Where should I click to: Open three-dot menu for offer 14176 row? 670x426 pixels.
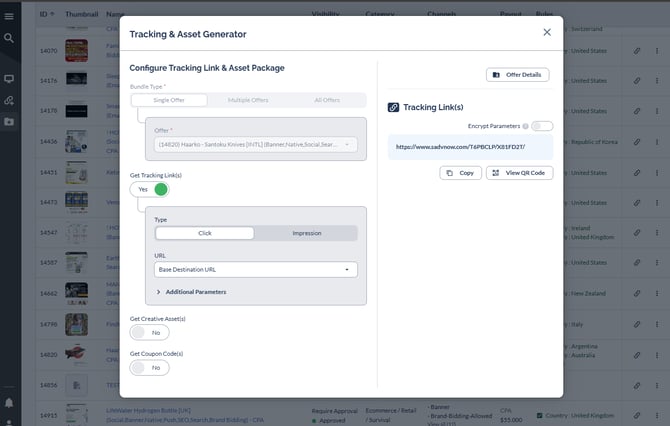[x=658, y=79]
